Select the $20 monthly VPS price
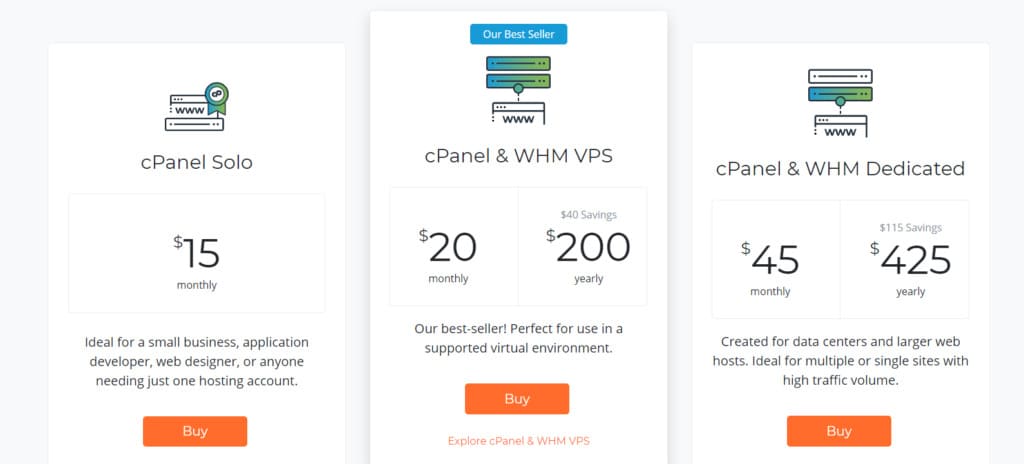Screen dimensions: 1024x464 (454, 247)
